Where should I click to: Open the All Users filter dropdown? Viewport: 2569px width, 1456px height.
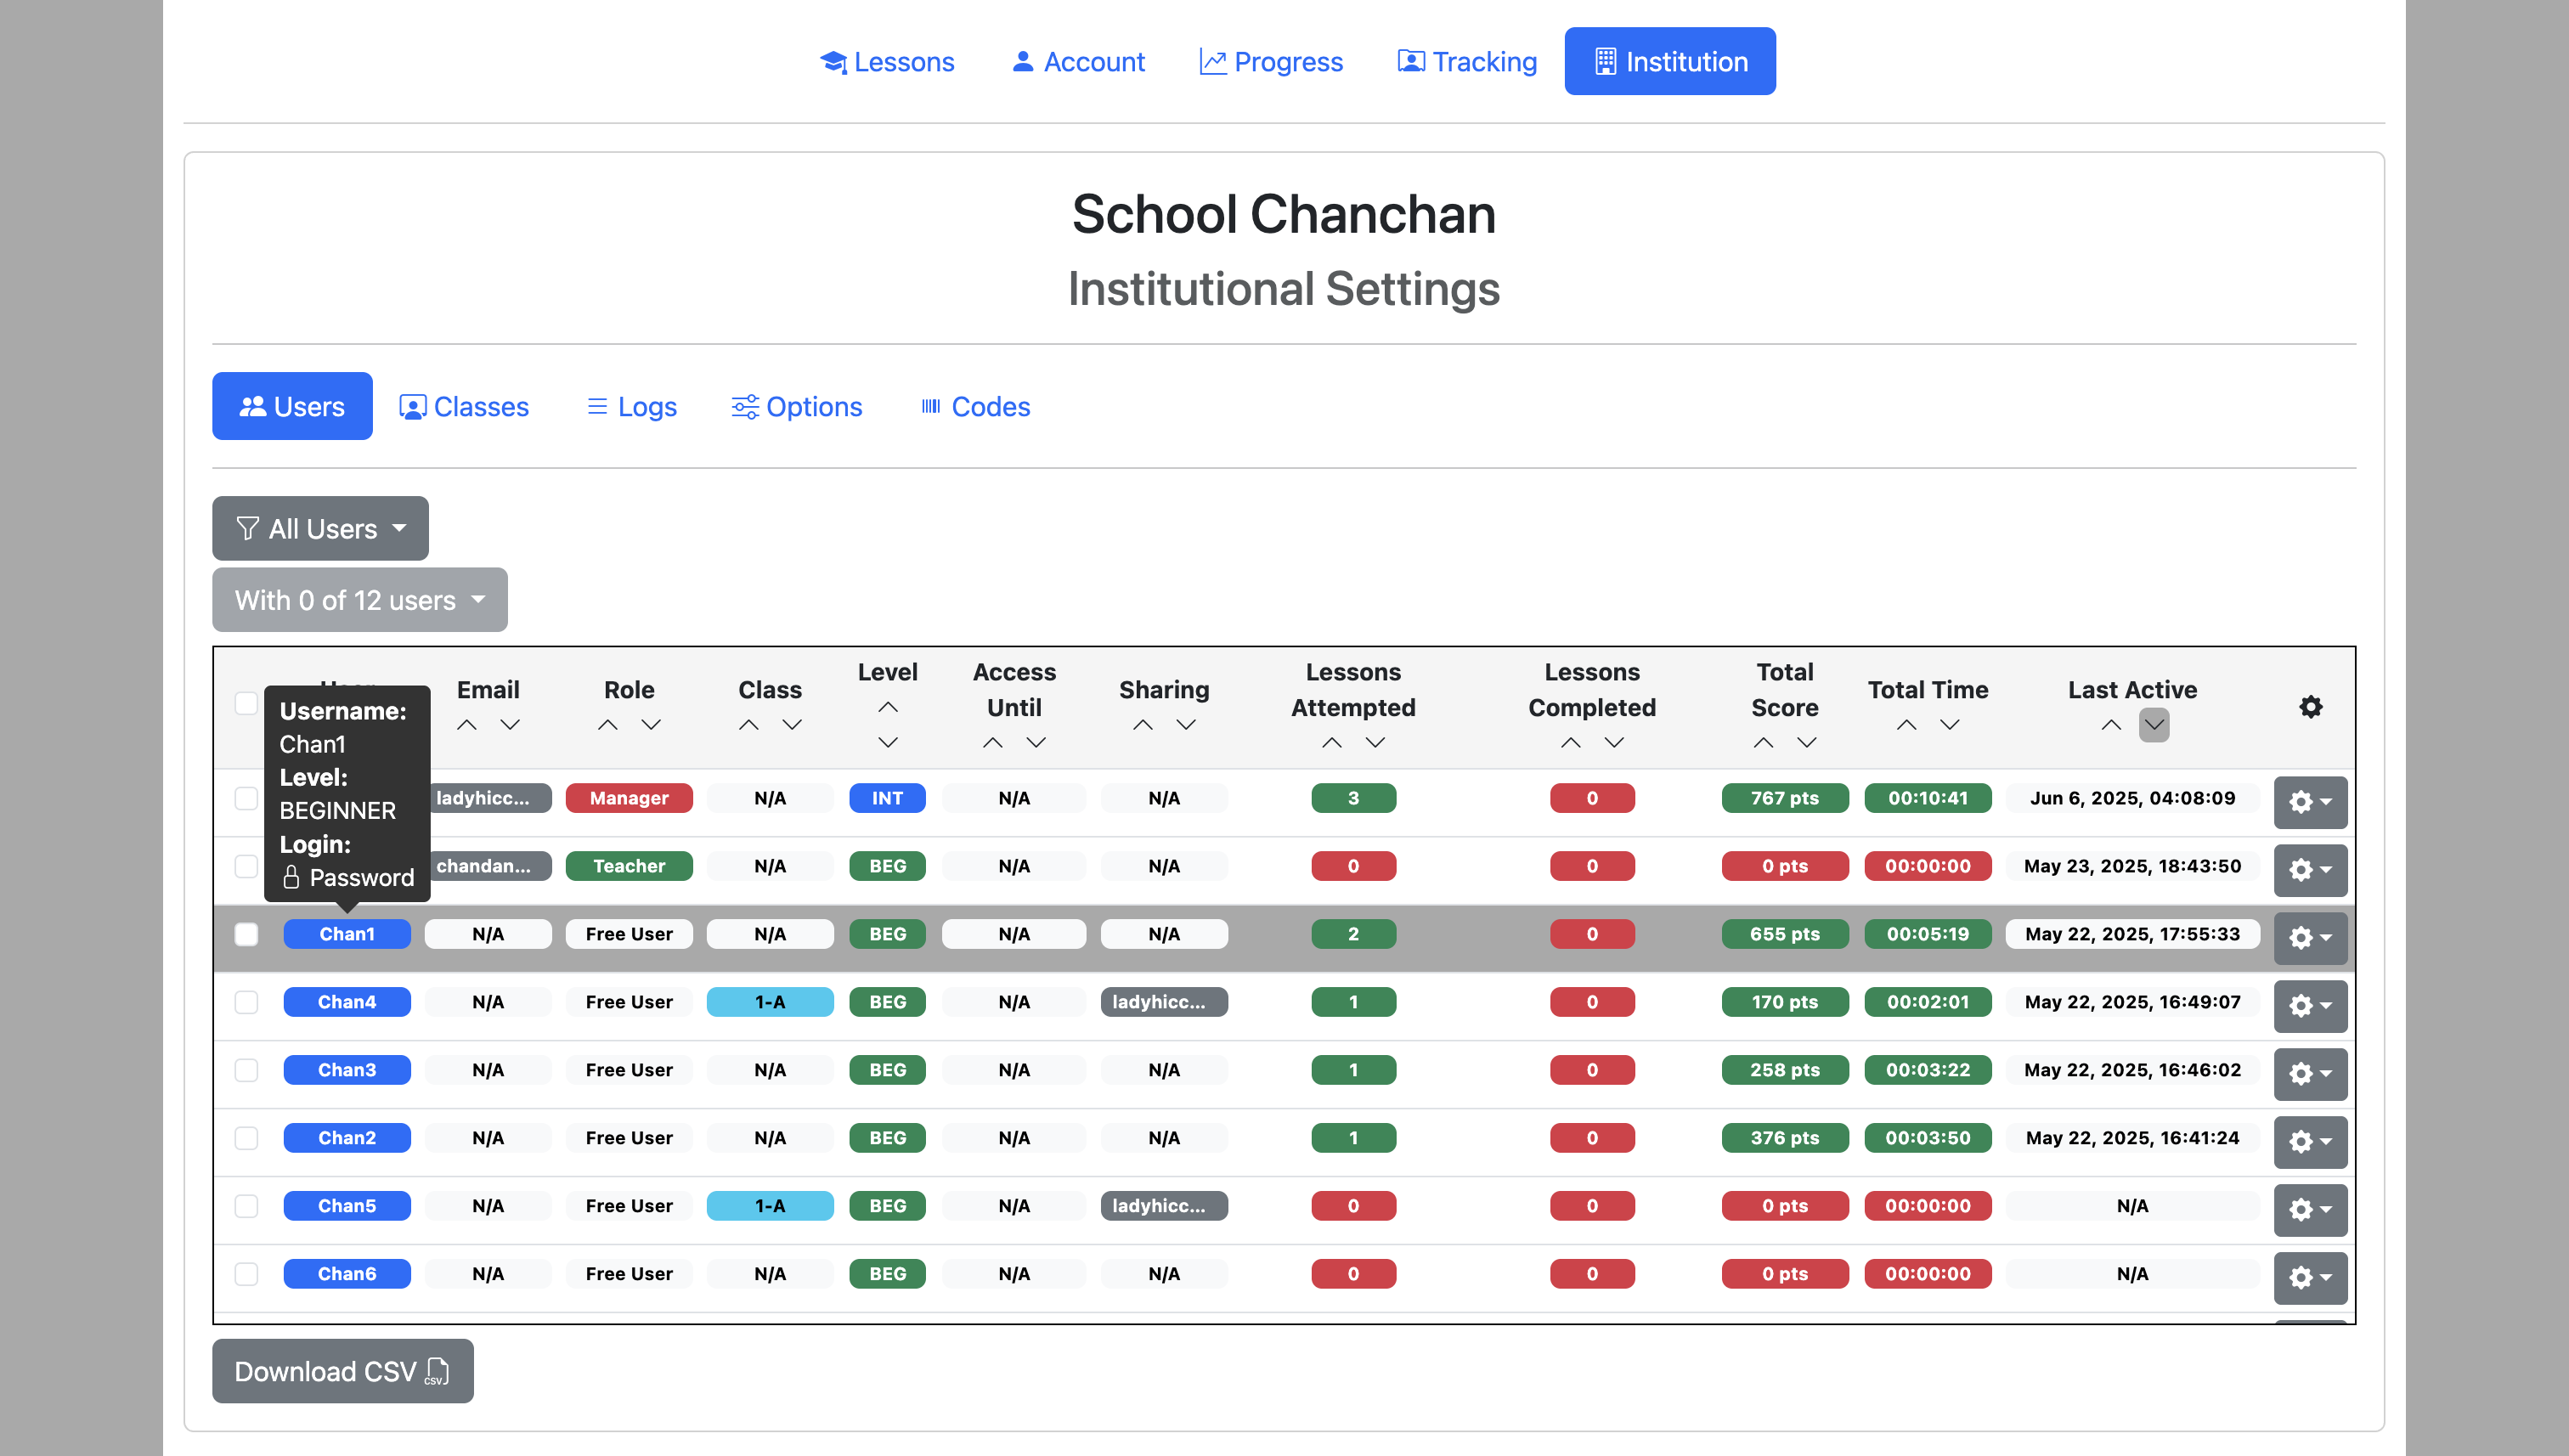(x=320, y=528)
